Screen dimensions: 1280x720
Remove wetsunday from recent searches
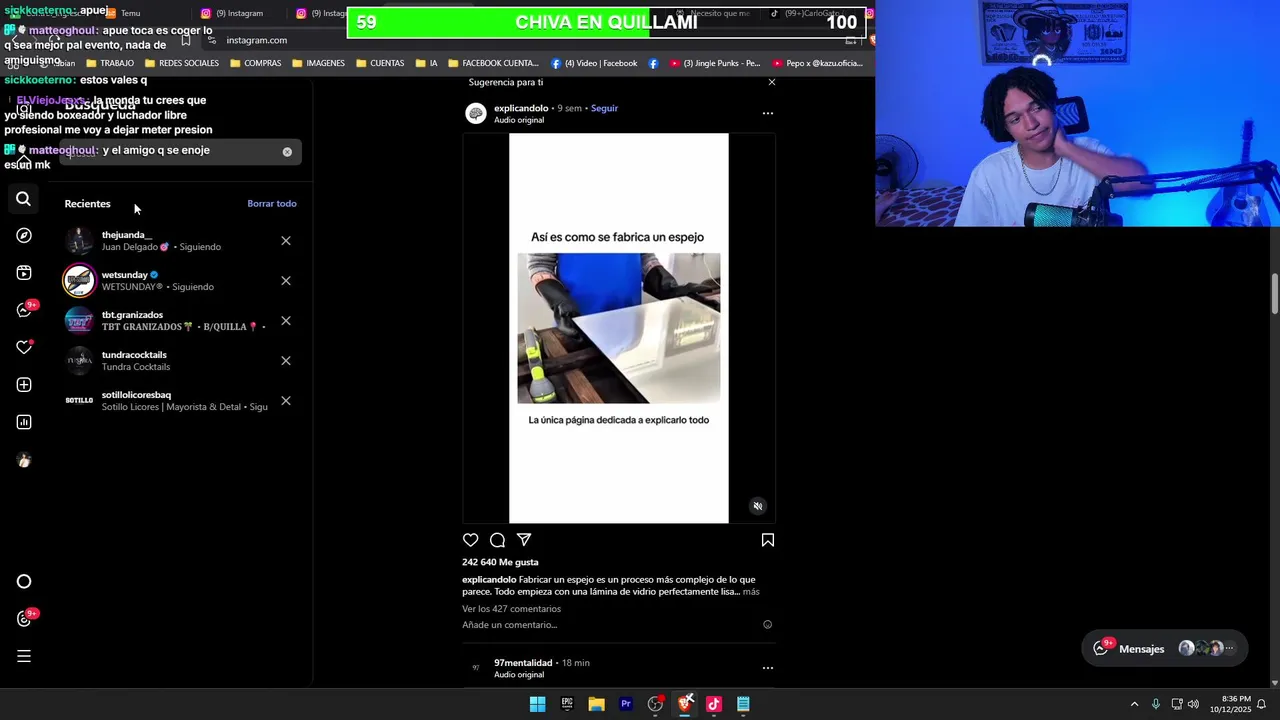286,281
